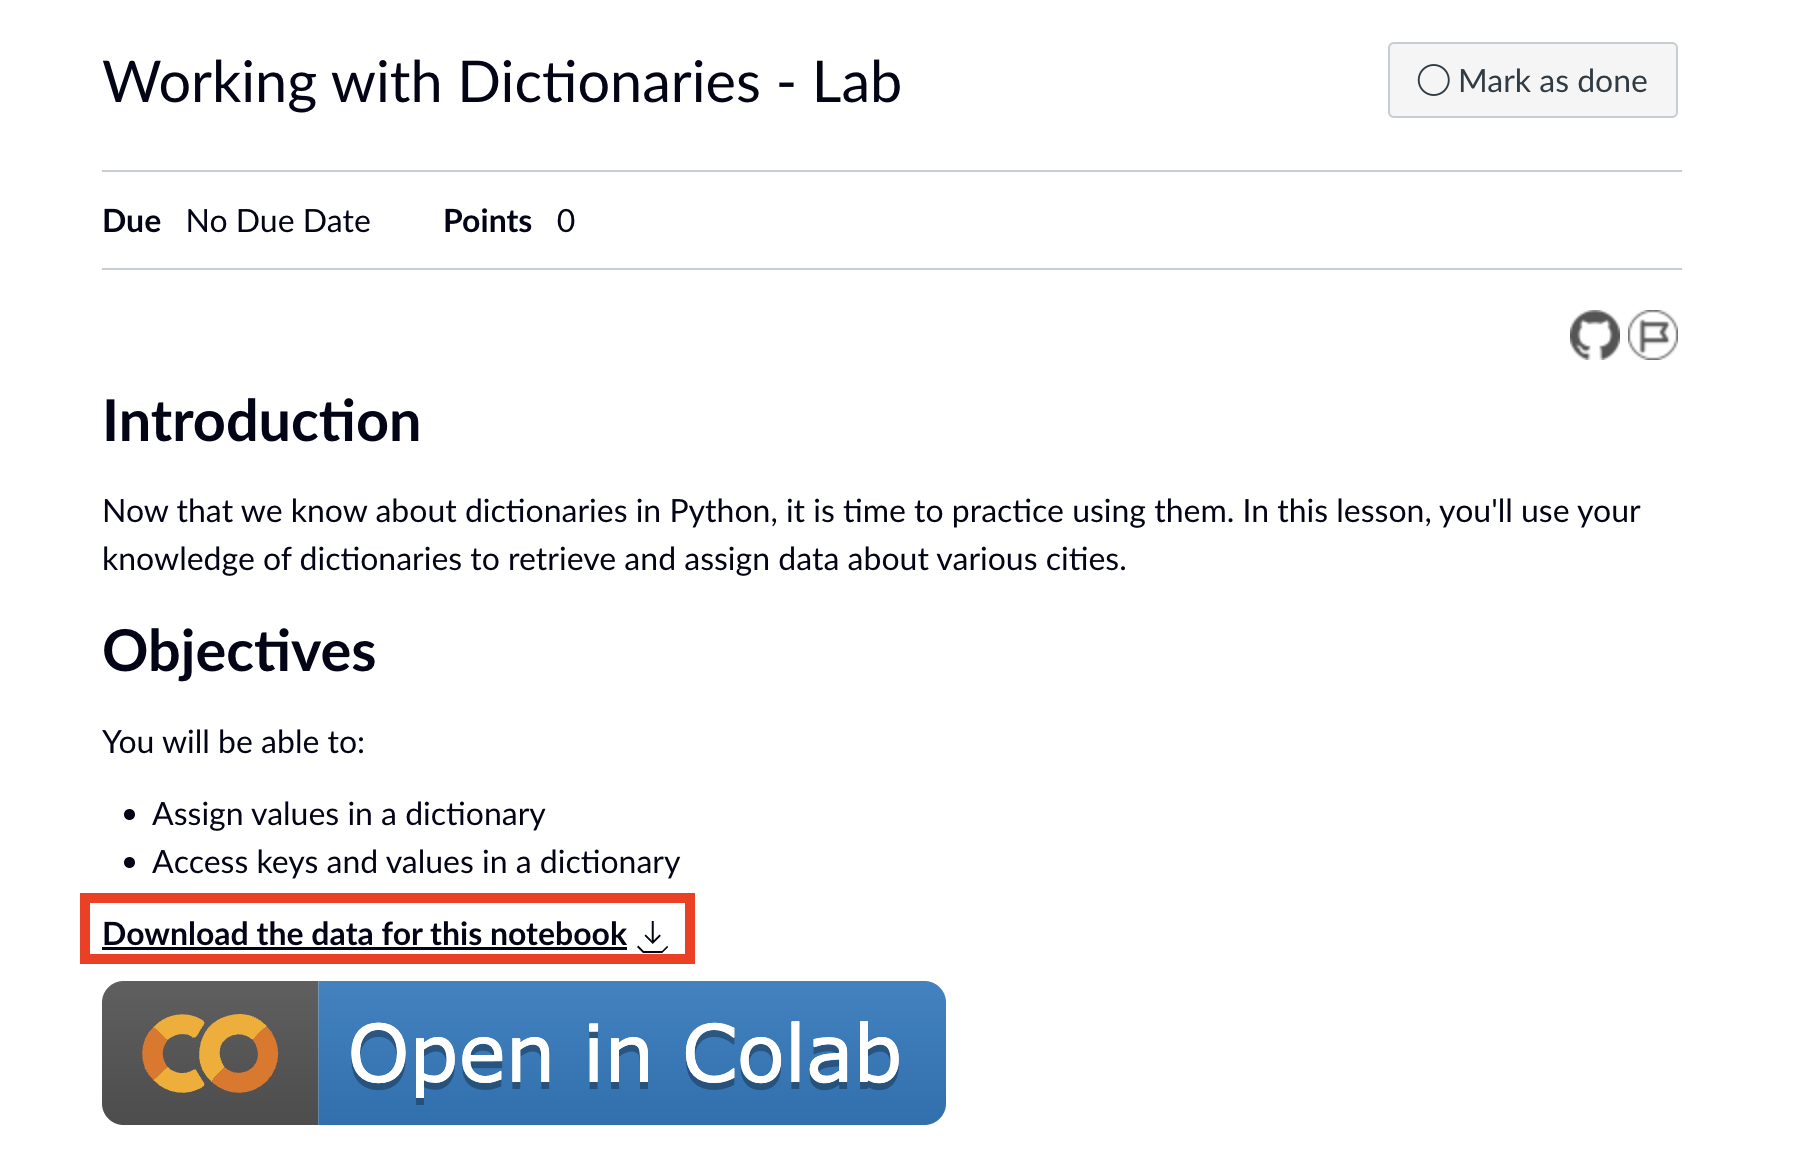
Task: Select the "Working with Dictionaries - Lab" title
Action: point(501,81)
